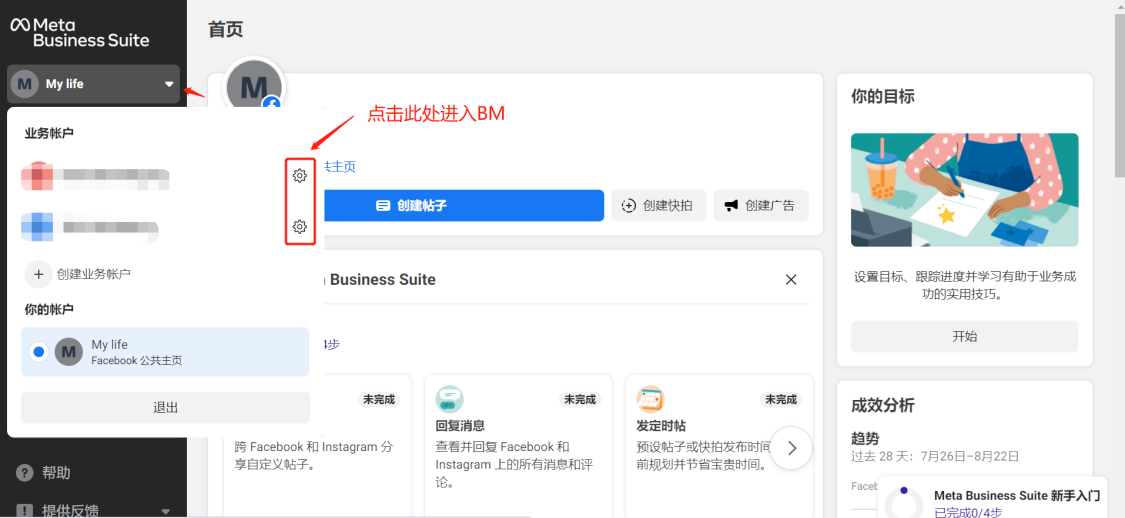
Task: Click the 你的目标 illustration image
Action: click(964, 190)
